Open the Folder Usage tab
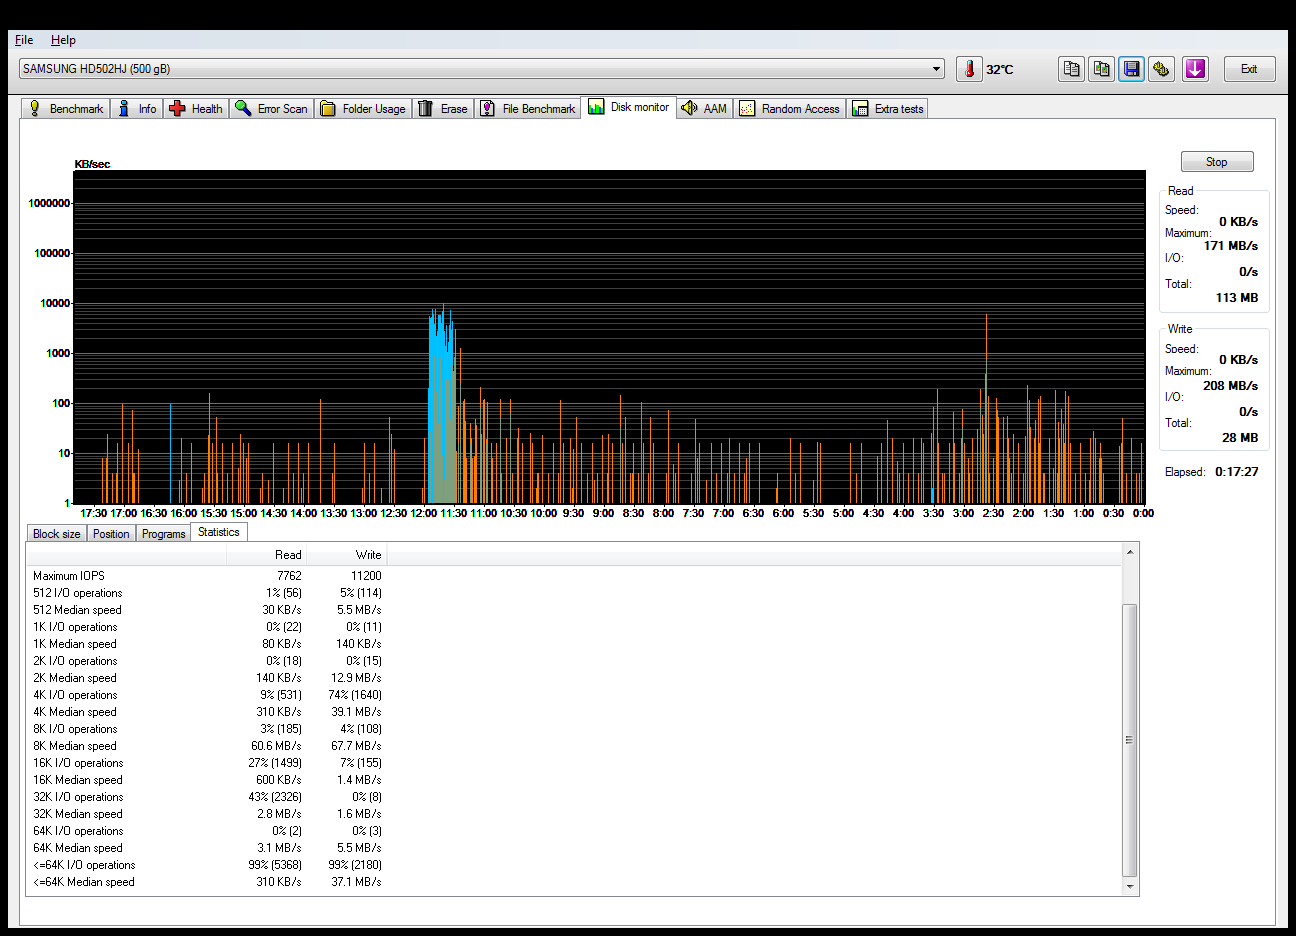Image resolution: width=1296 pixels, height=936 pixels. (363, 109)
